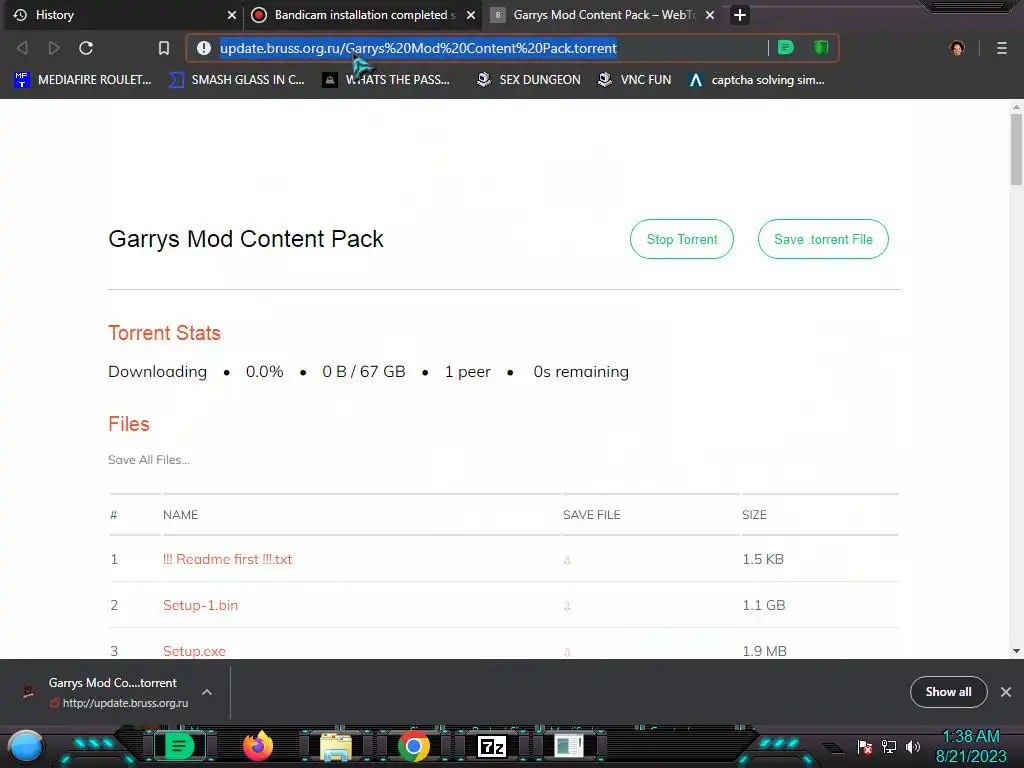Viewport: 1024px width, 768px height.
Task: Open the not-secure site info icon
Action: pos(204,48)
